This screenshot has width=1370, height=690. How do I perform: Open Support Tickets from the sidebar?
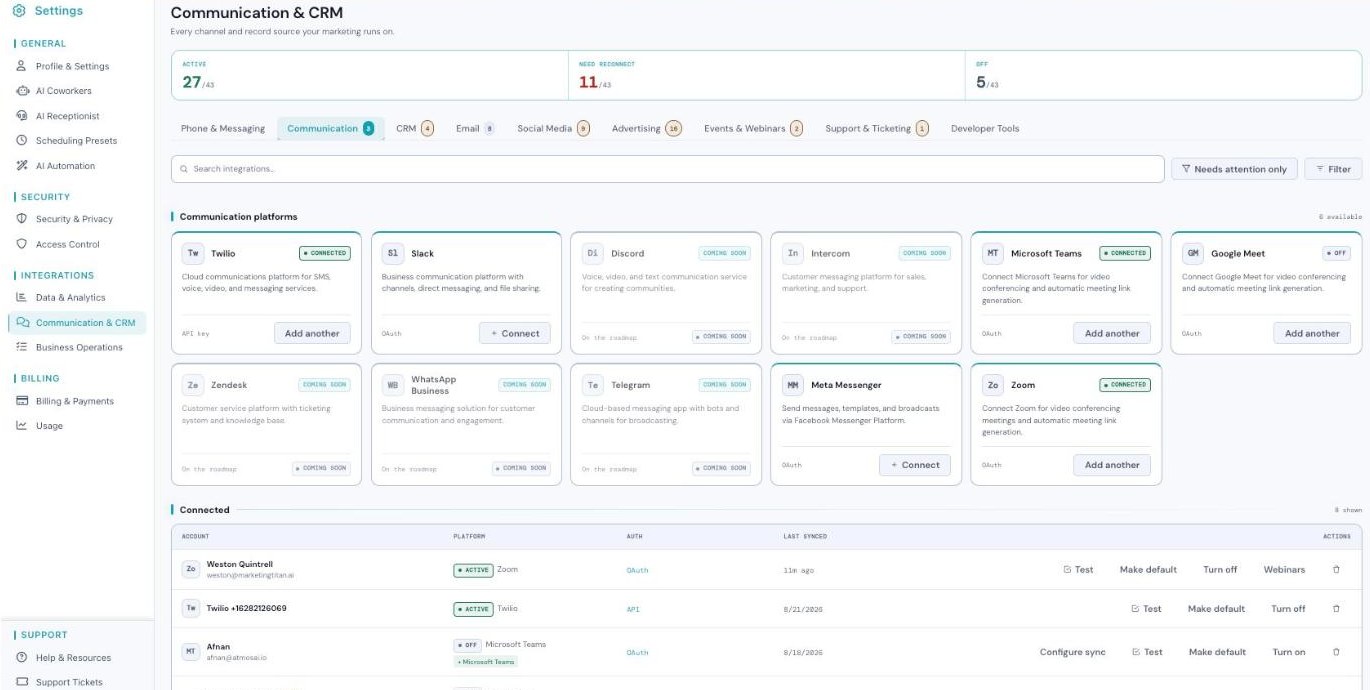(x=69, y=682)
